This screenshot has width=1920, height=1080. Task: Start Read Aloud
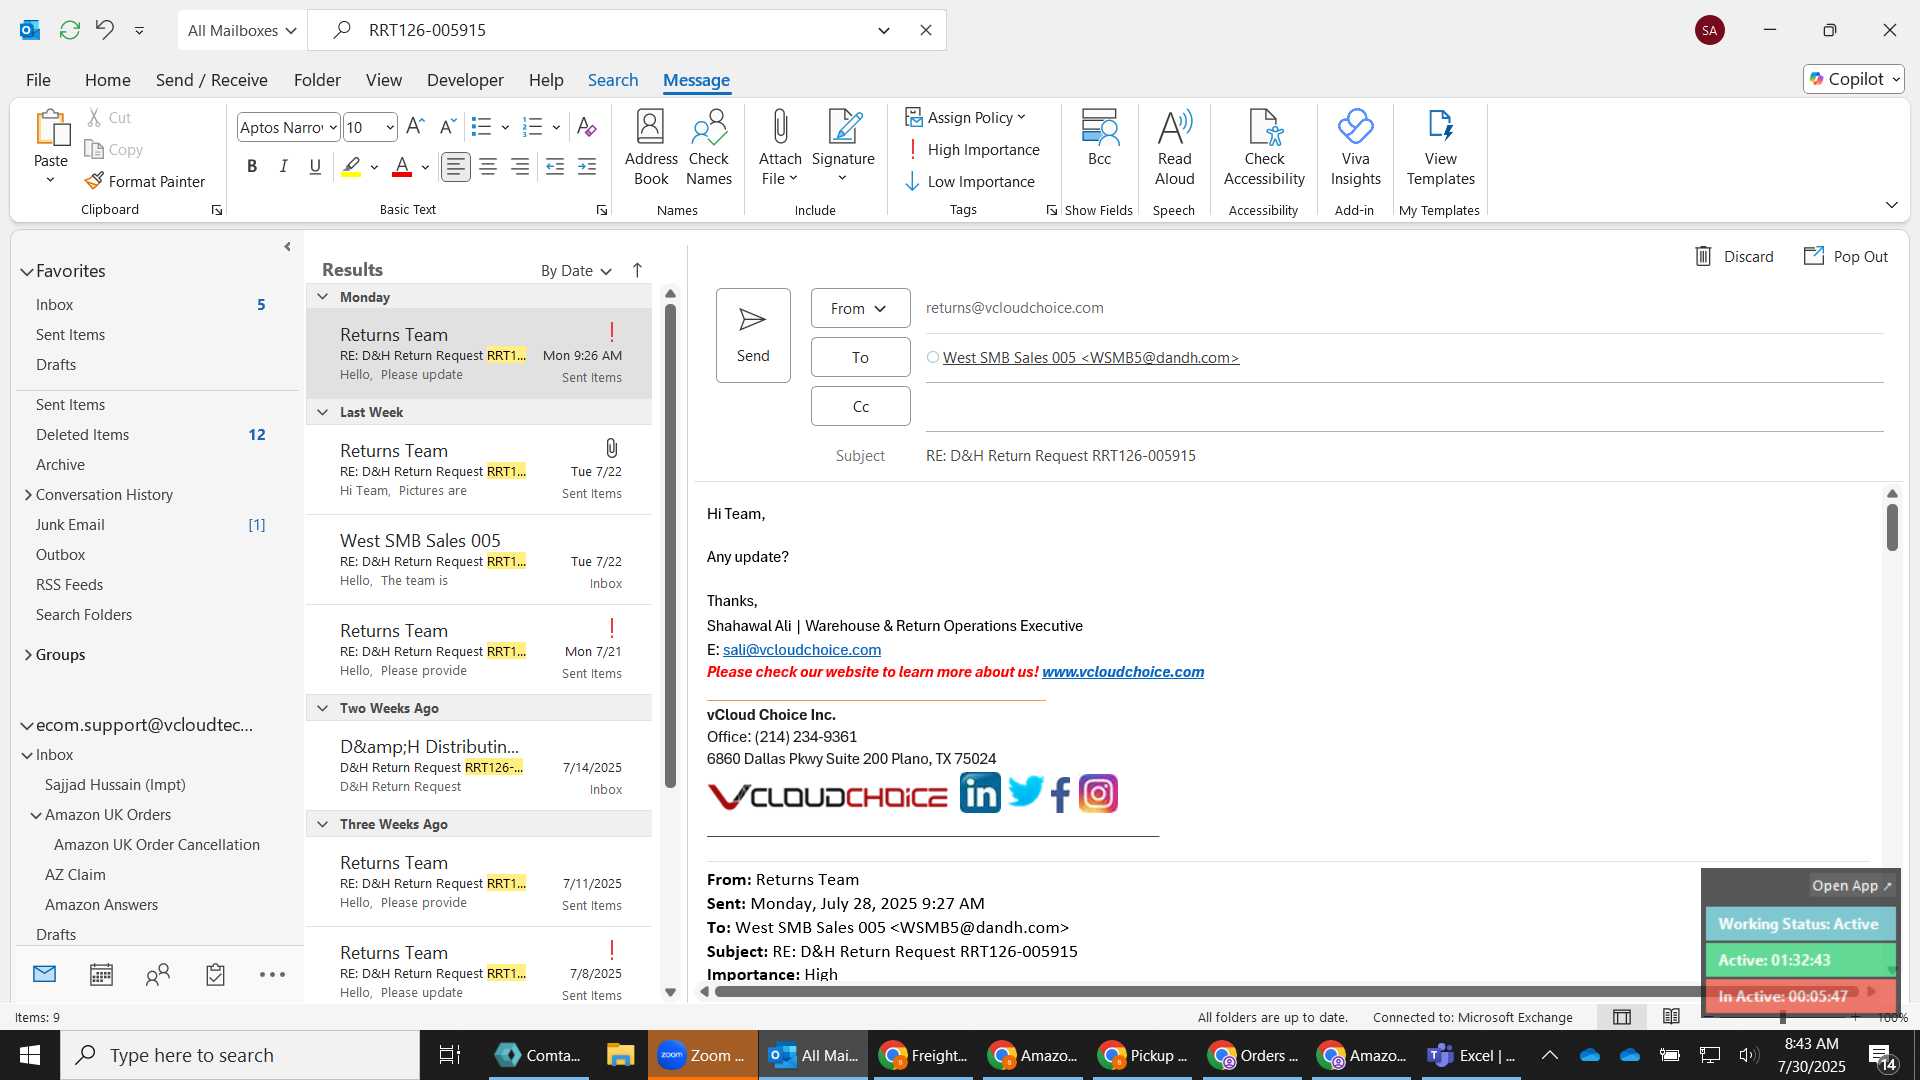[x=1174, y=147]
